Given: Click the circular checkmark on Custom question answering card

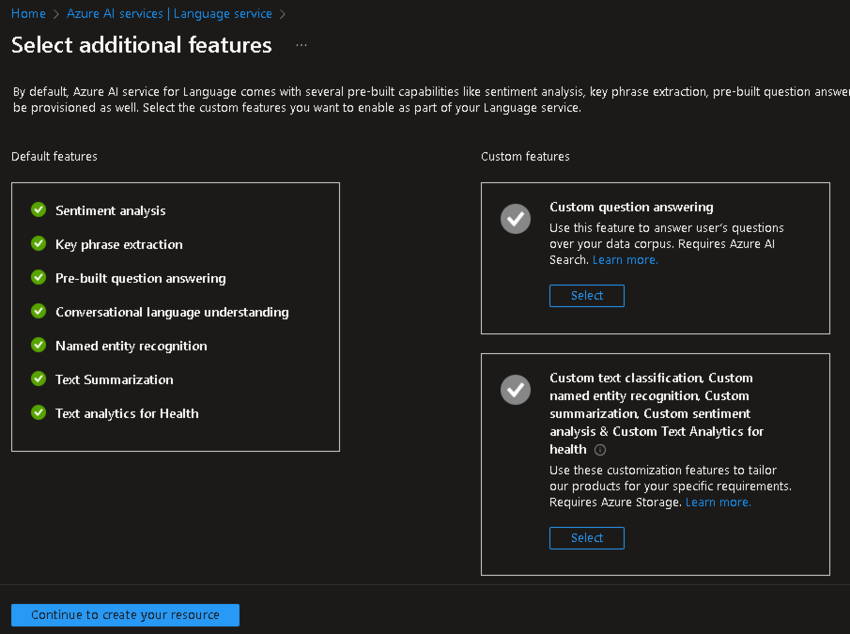Looking at the screenshot, I should [515, 218].
